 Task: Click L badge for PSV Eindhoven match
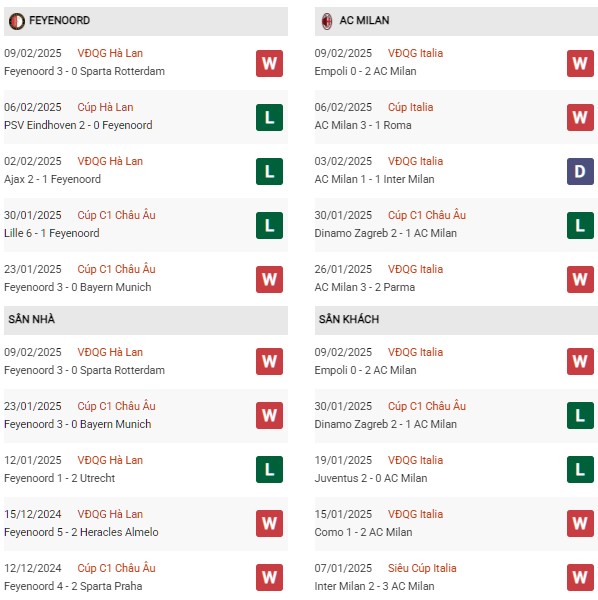click(x=269, y=117)
